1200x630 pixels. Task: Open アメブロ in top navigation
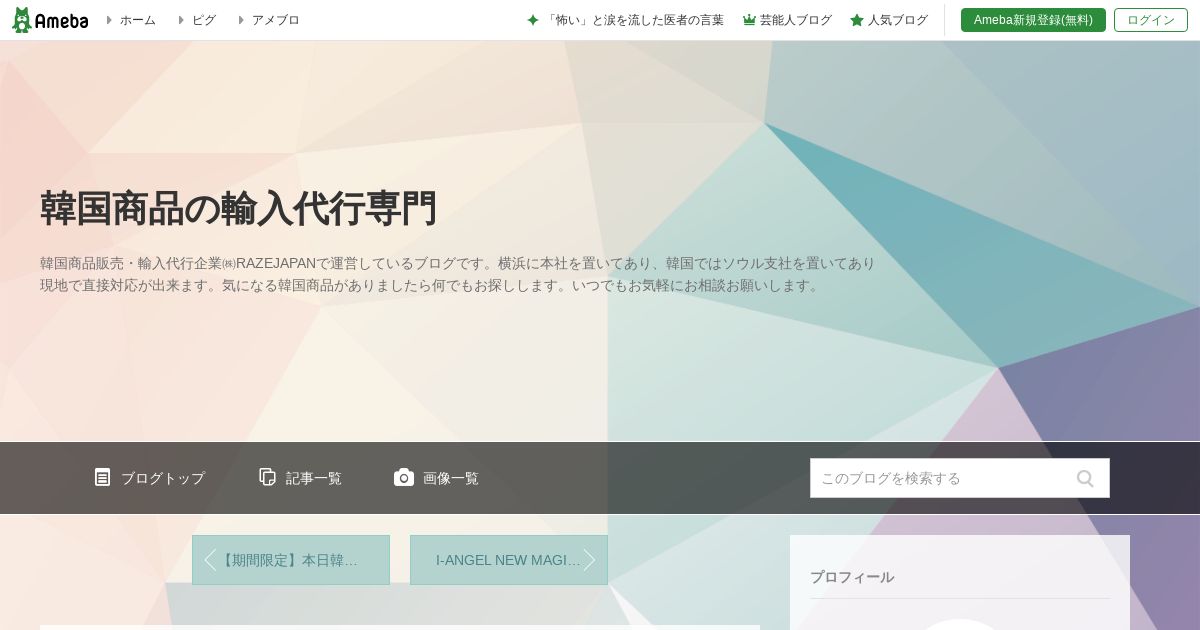point(275,20)
